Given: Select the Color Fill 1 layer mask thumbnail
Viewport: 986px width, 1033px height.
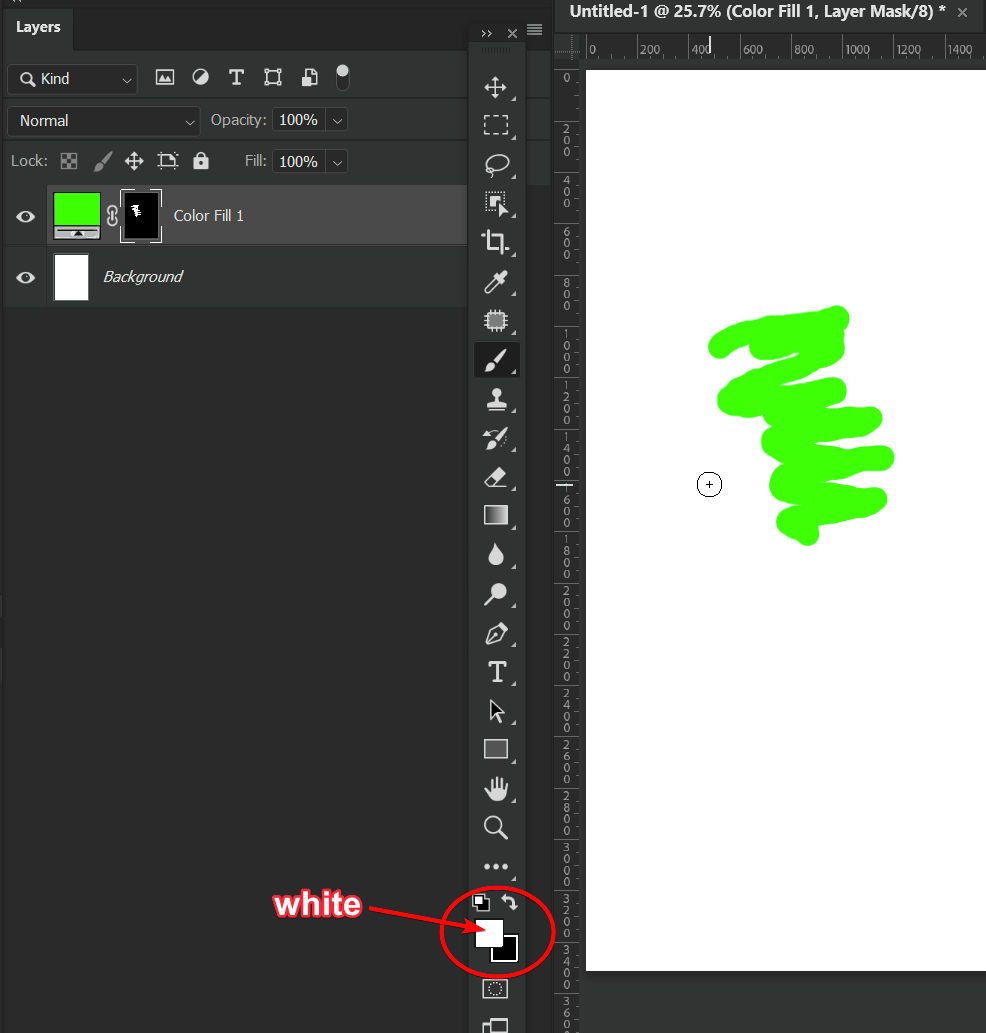Looking at the screenshot, I should [x=141, y=215].
